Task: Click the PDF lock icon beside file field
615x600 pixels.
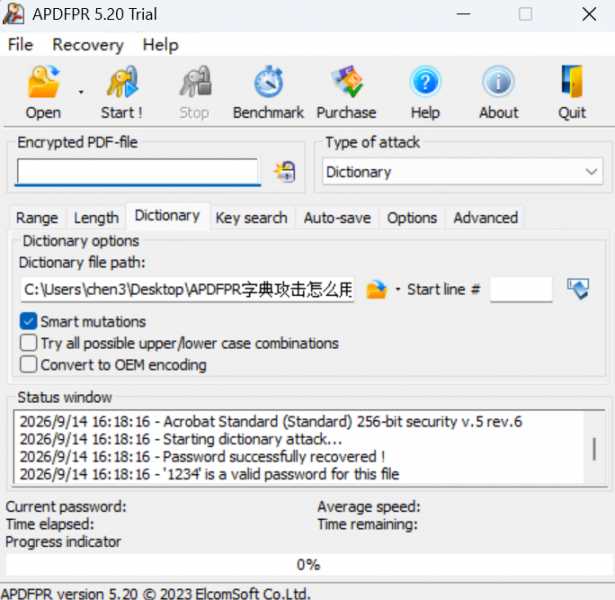Action: pyautogui.click(x=285, y=171)
